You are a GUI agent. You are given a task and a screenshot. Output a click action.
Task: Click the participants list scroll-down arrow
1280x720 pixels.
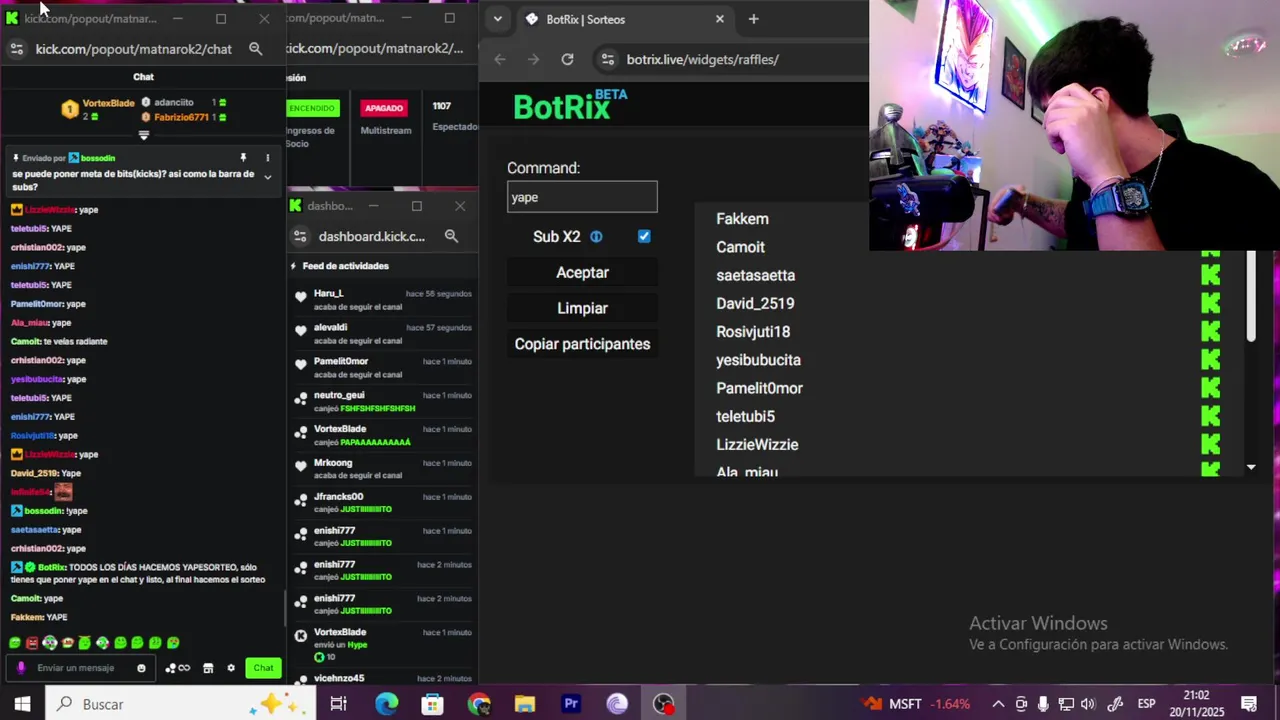1251,467
